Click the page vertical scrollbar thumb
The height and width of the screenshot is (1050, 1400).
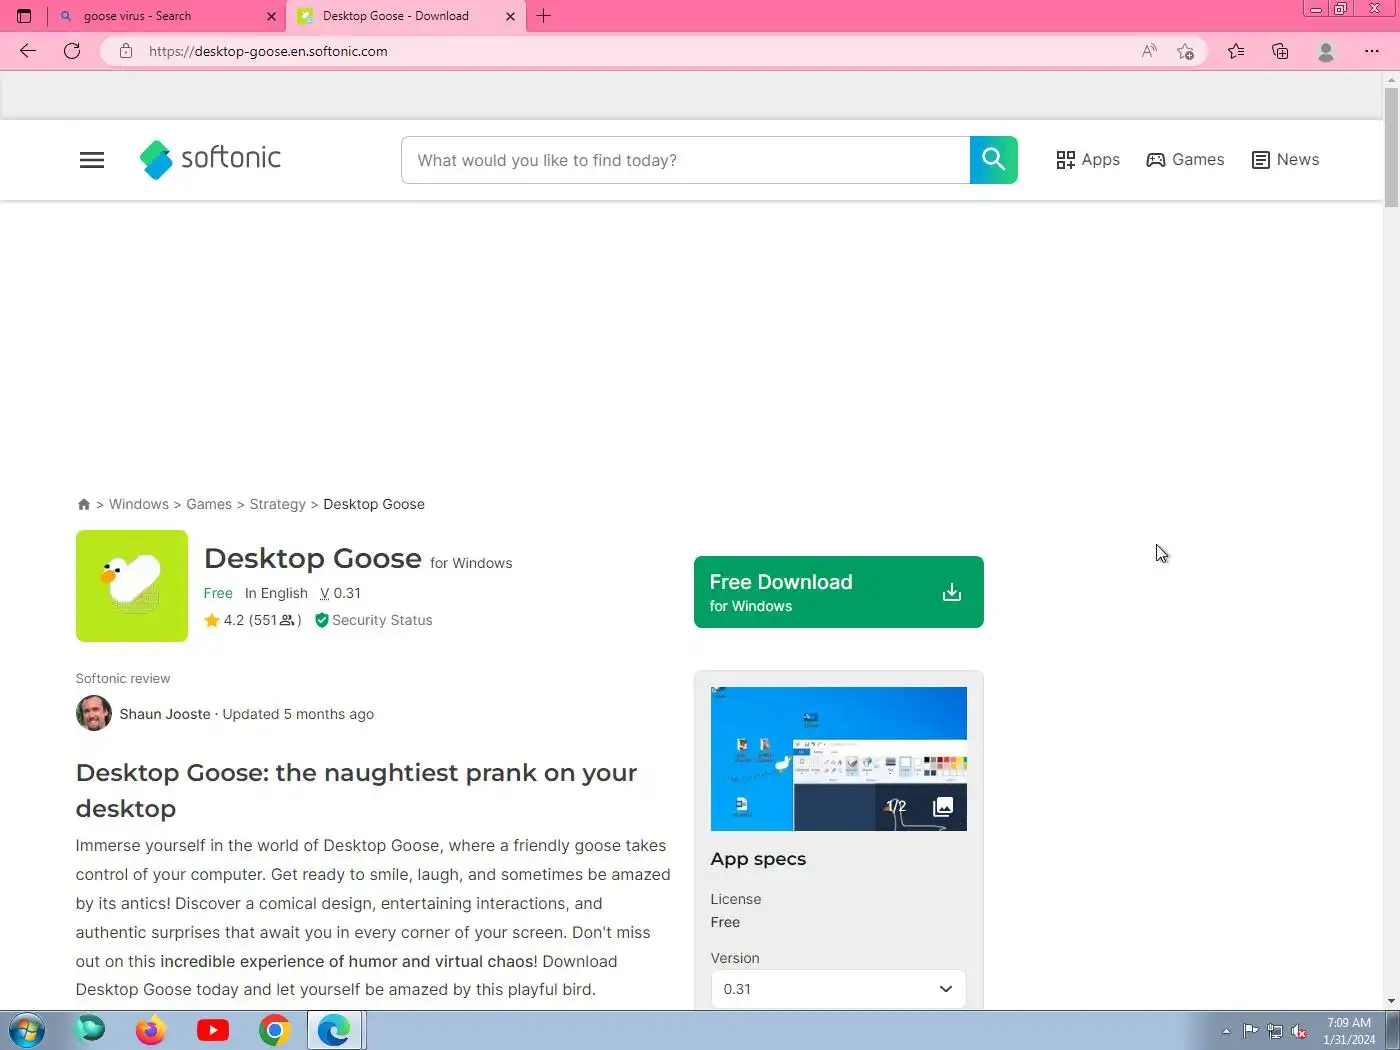pyautogui.click(x=1391, y=147)
